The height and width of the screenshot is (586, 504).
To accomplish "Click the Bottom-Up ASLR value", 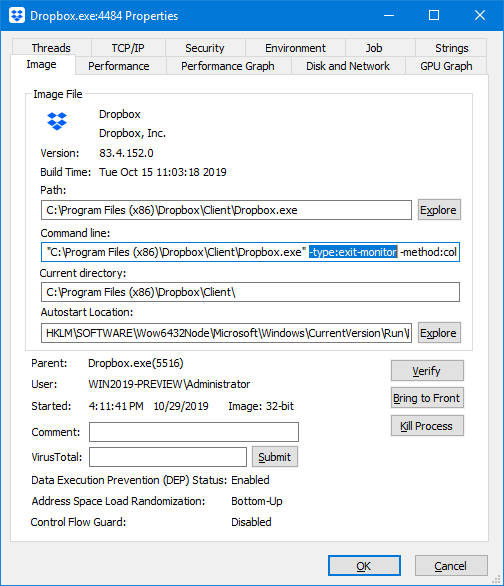I will [257, 501].
